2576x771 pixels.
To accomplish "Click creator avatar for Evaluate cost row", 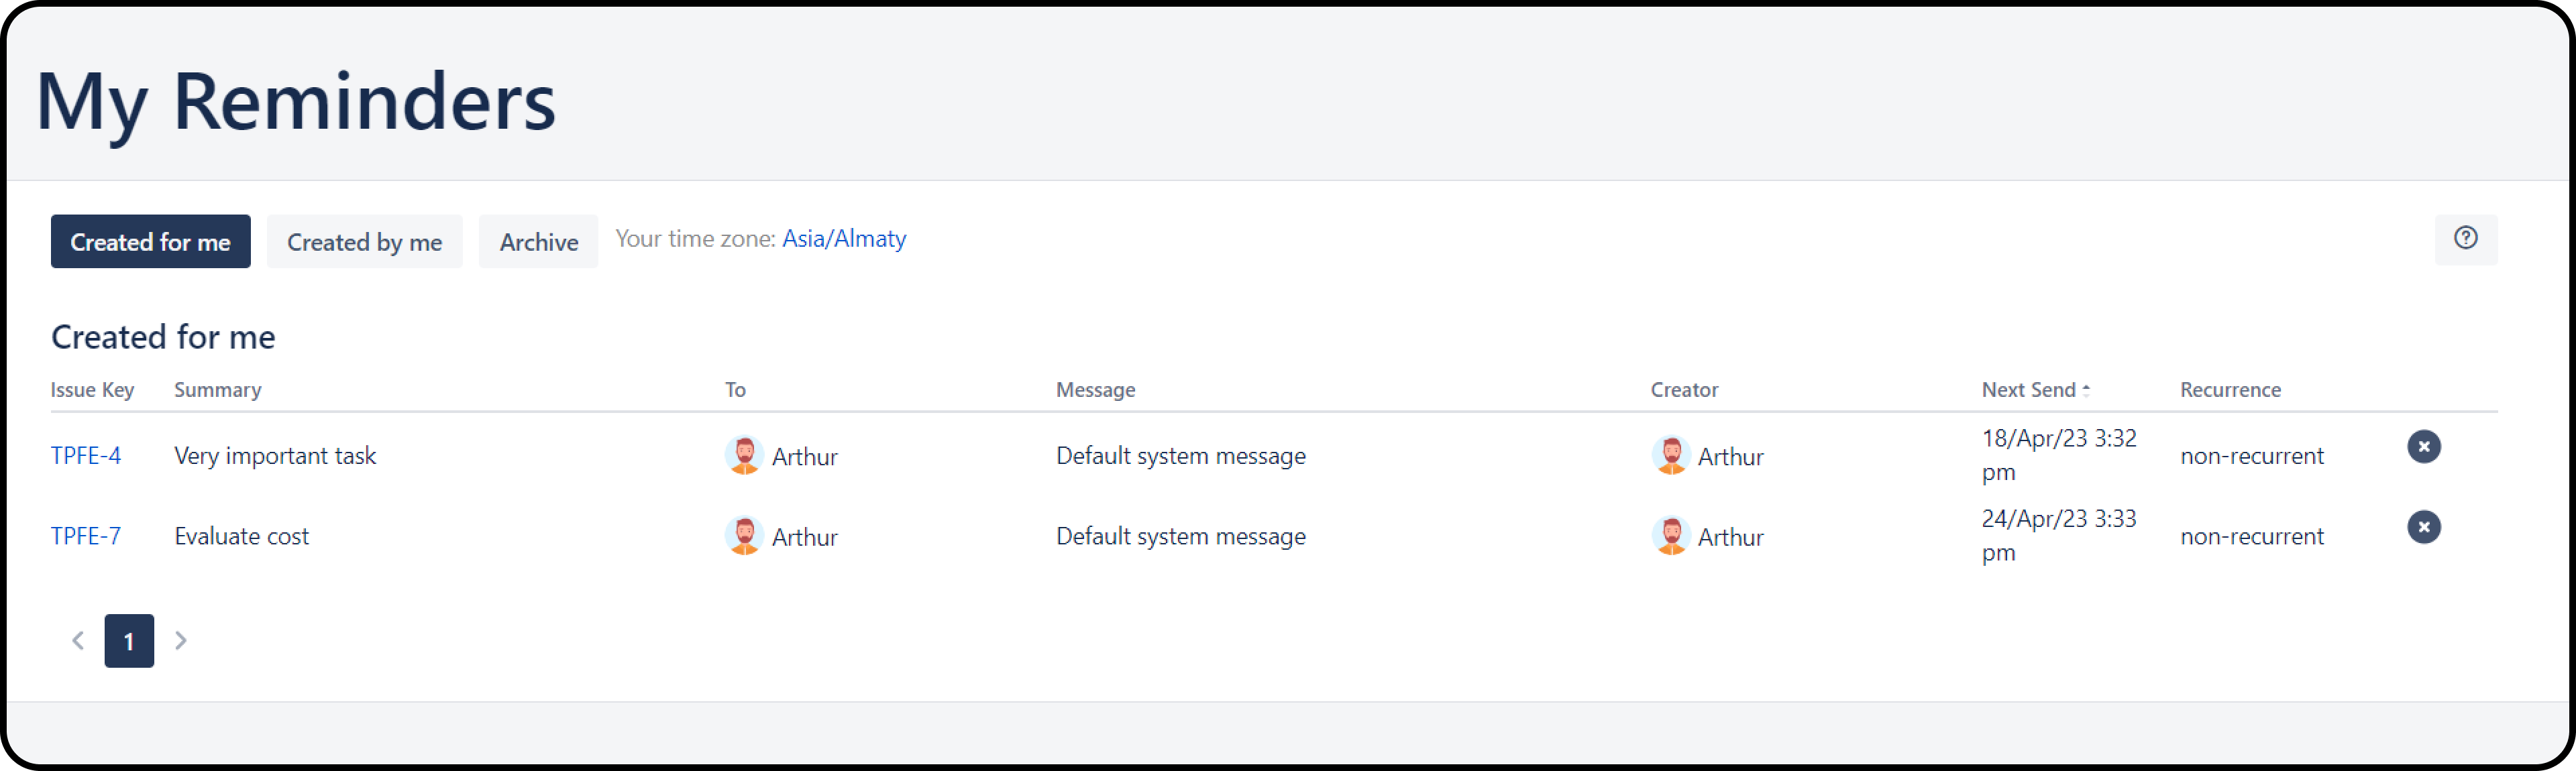I will coord(1670,536).
